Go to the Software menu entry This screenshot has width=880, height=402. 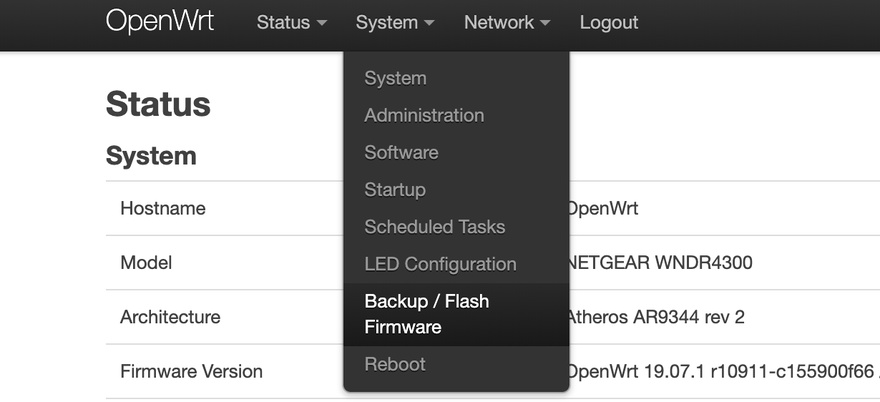click(x=401, y=152)
